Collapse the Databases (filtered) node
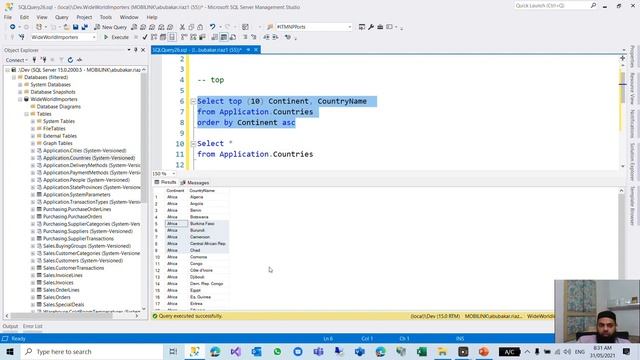The height and width of the screenshot is (360, 640). [x=14, y=77]
